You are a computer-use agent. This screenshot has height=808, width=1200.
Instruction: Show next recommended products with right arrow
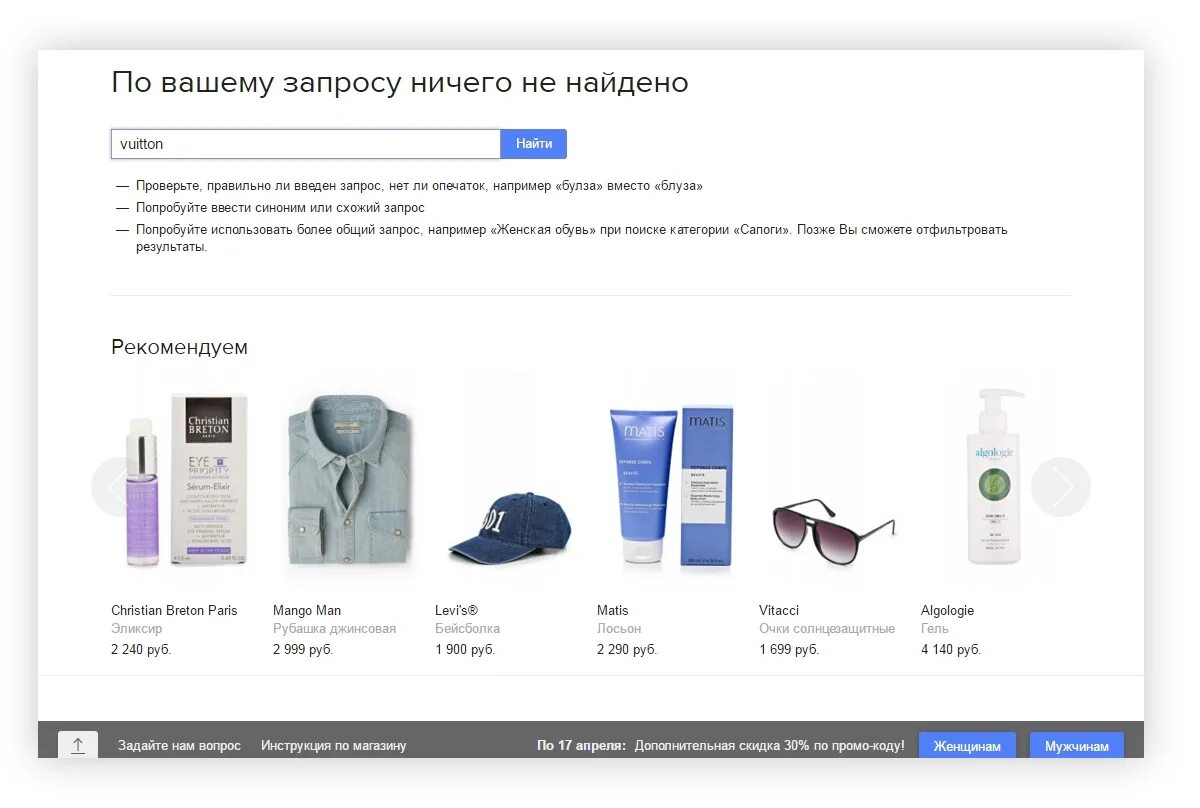[1061, 487]
